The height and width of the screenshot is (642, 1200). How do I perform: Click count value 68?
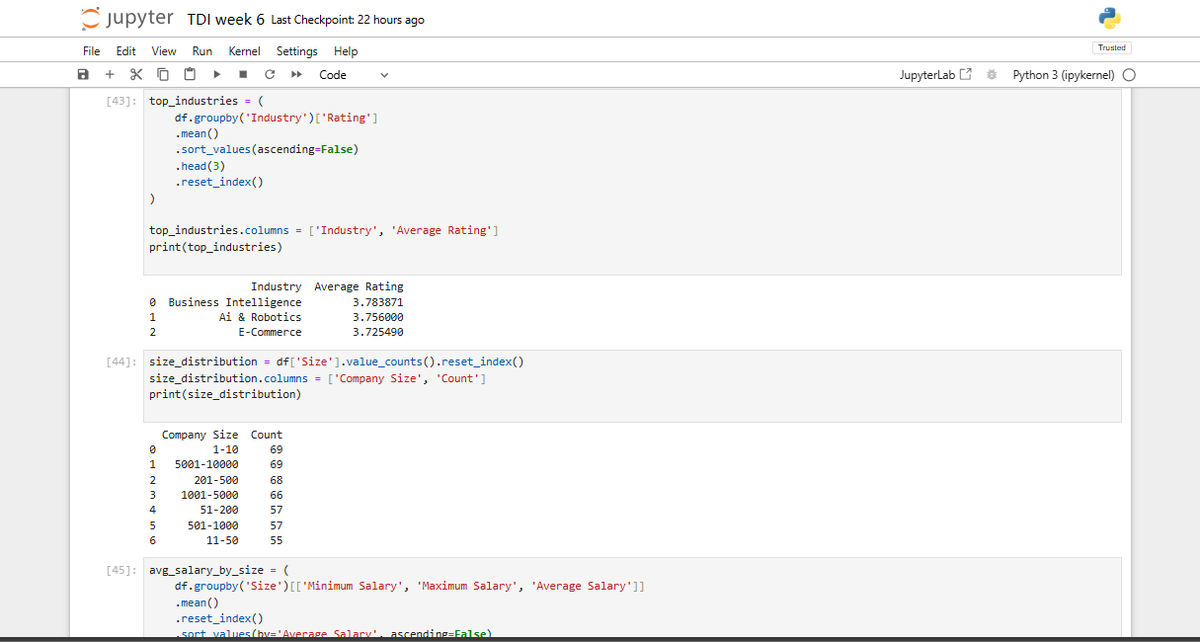click(276, 480)
